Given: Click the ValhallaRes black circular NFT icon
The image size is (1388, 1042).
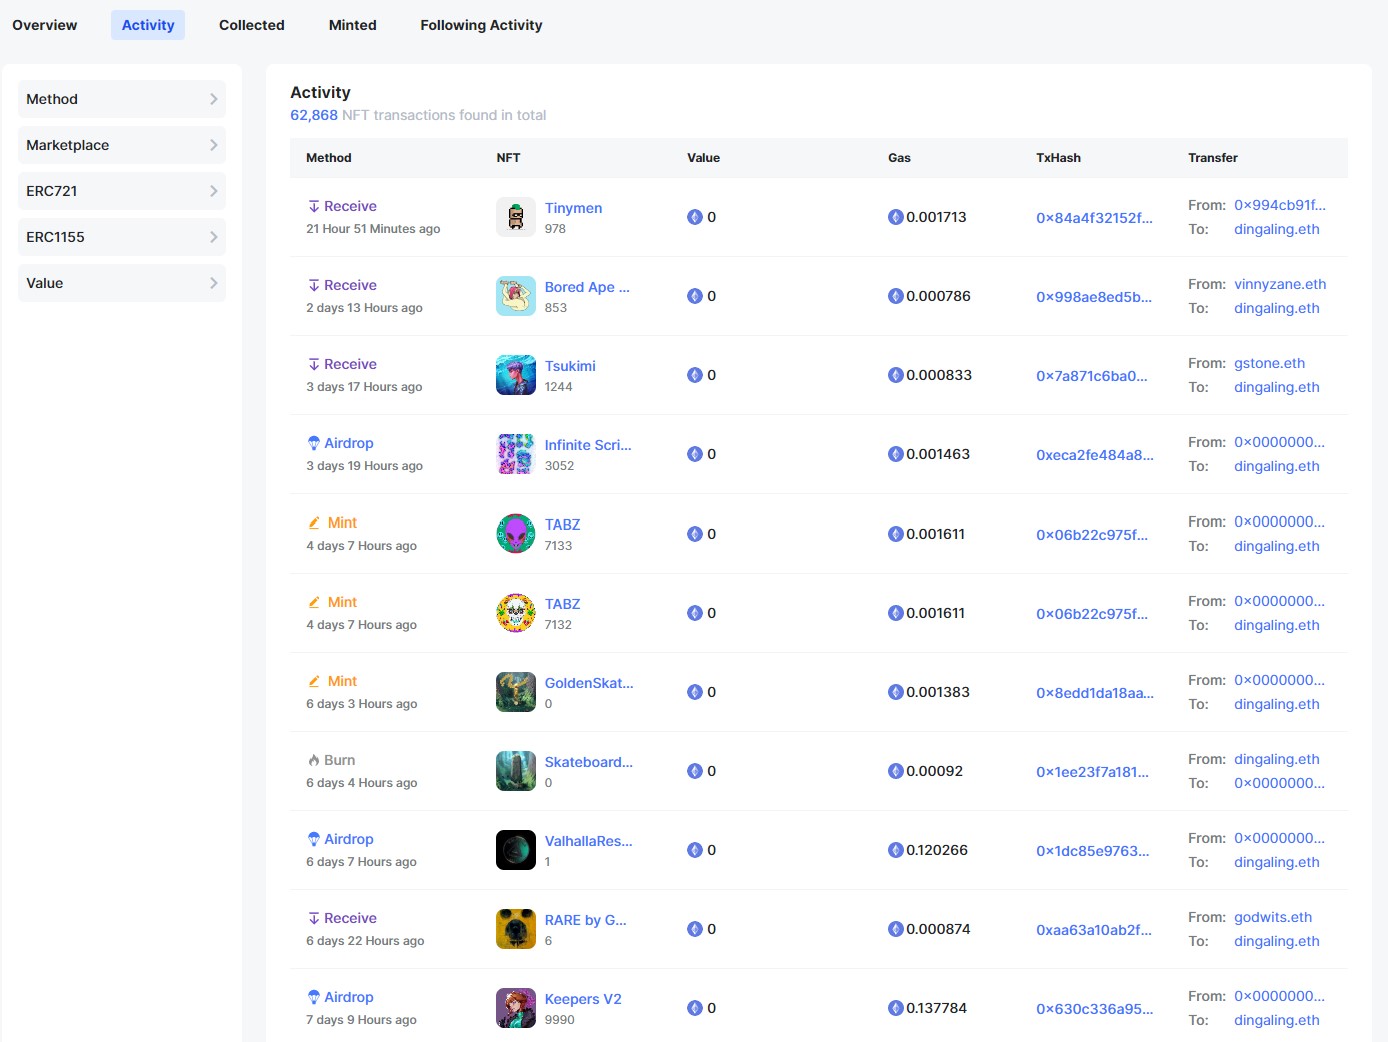Looking at the screenshot, I should pos(515,850).
